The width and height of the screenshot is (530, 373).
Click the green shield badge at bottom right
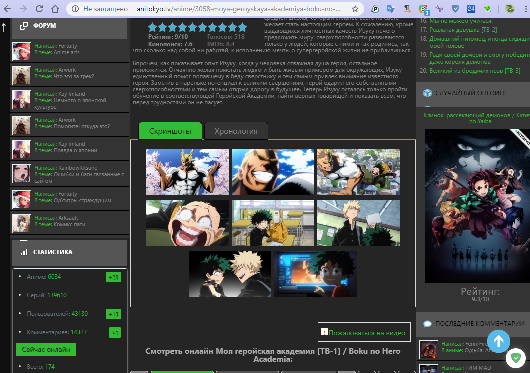click(515, 358)
